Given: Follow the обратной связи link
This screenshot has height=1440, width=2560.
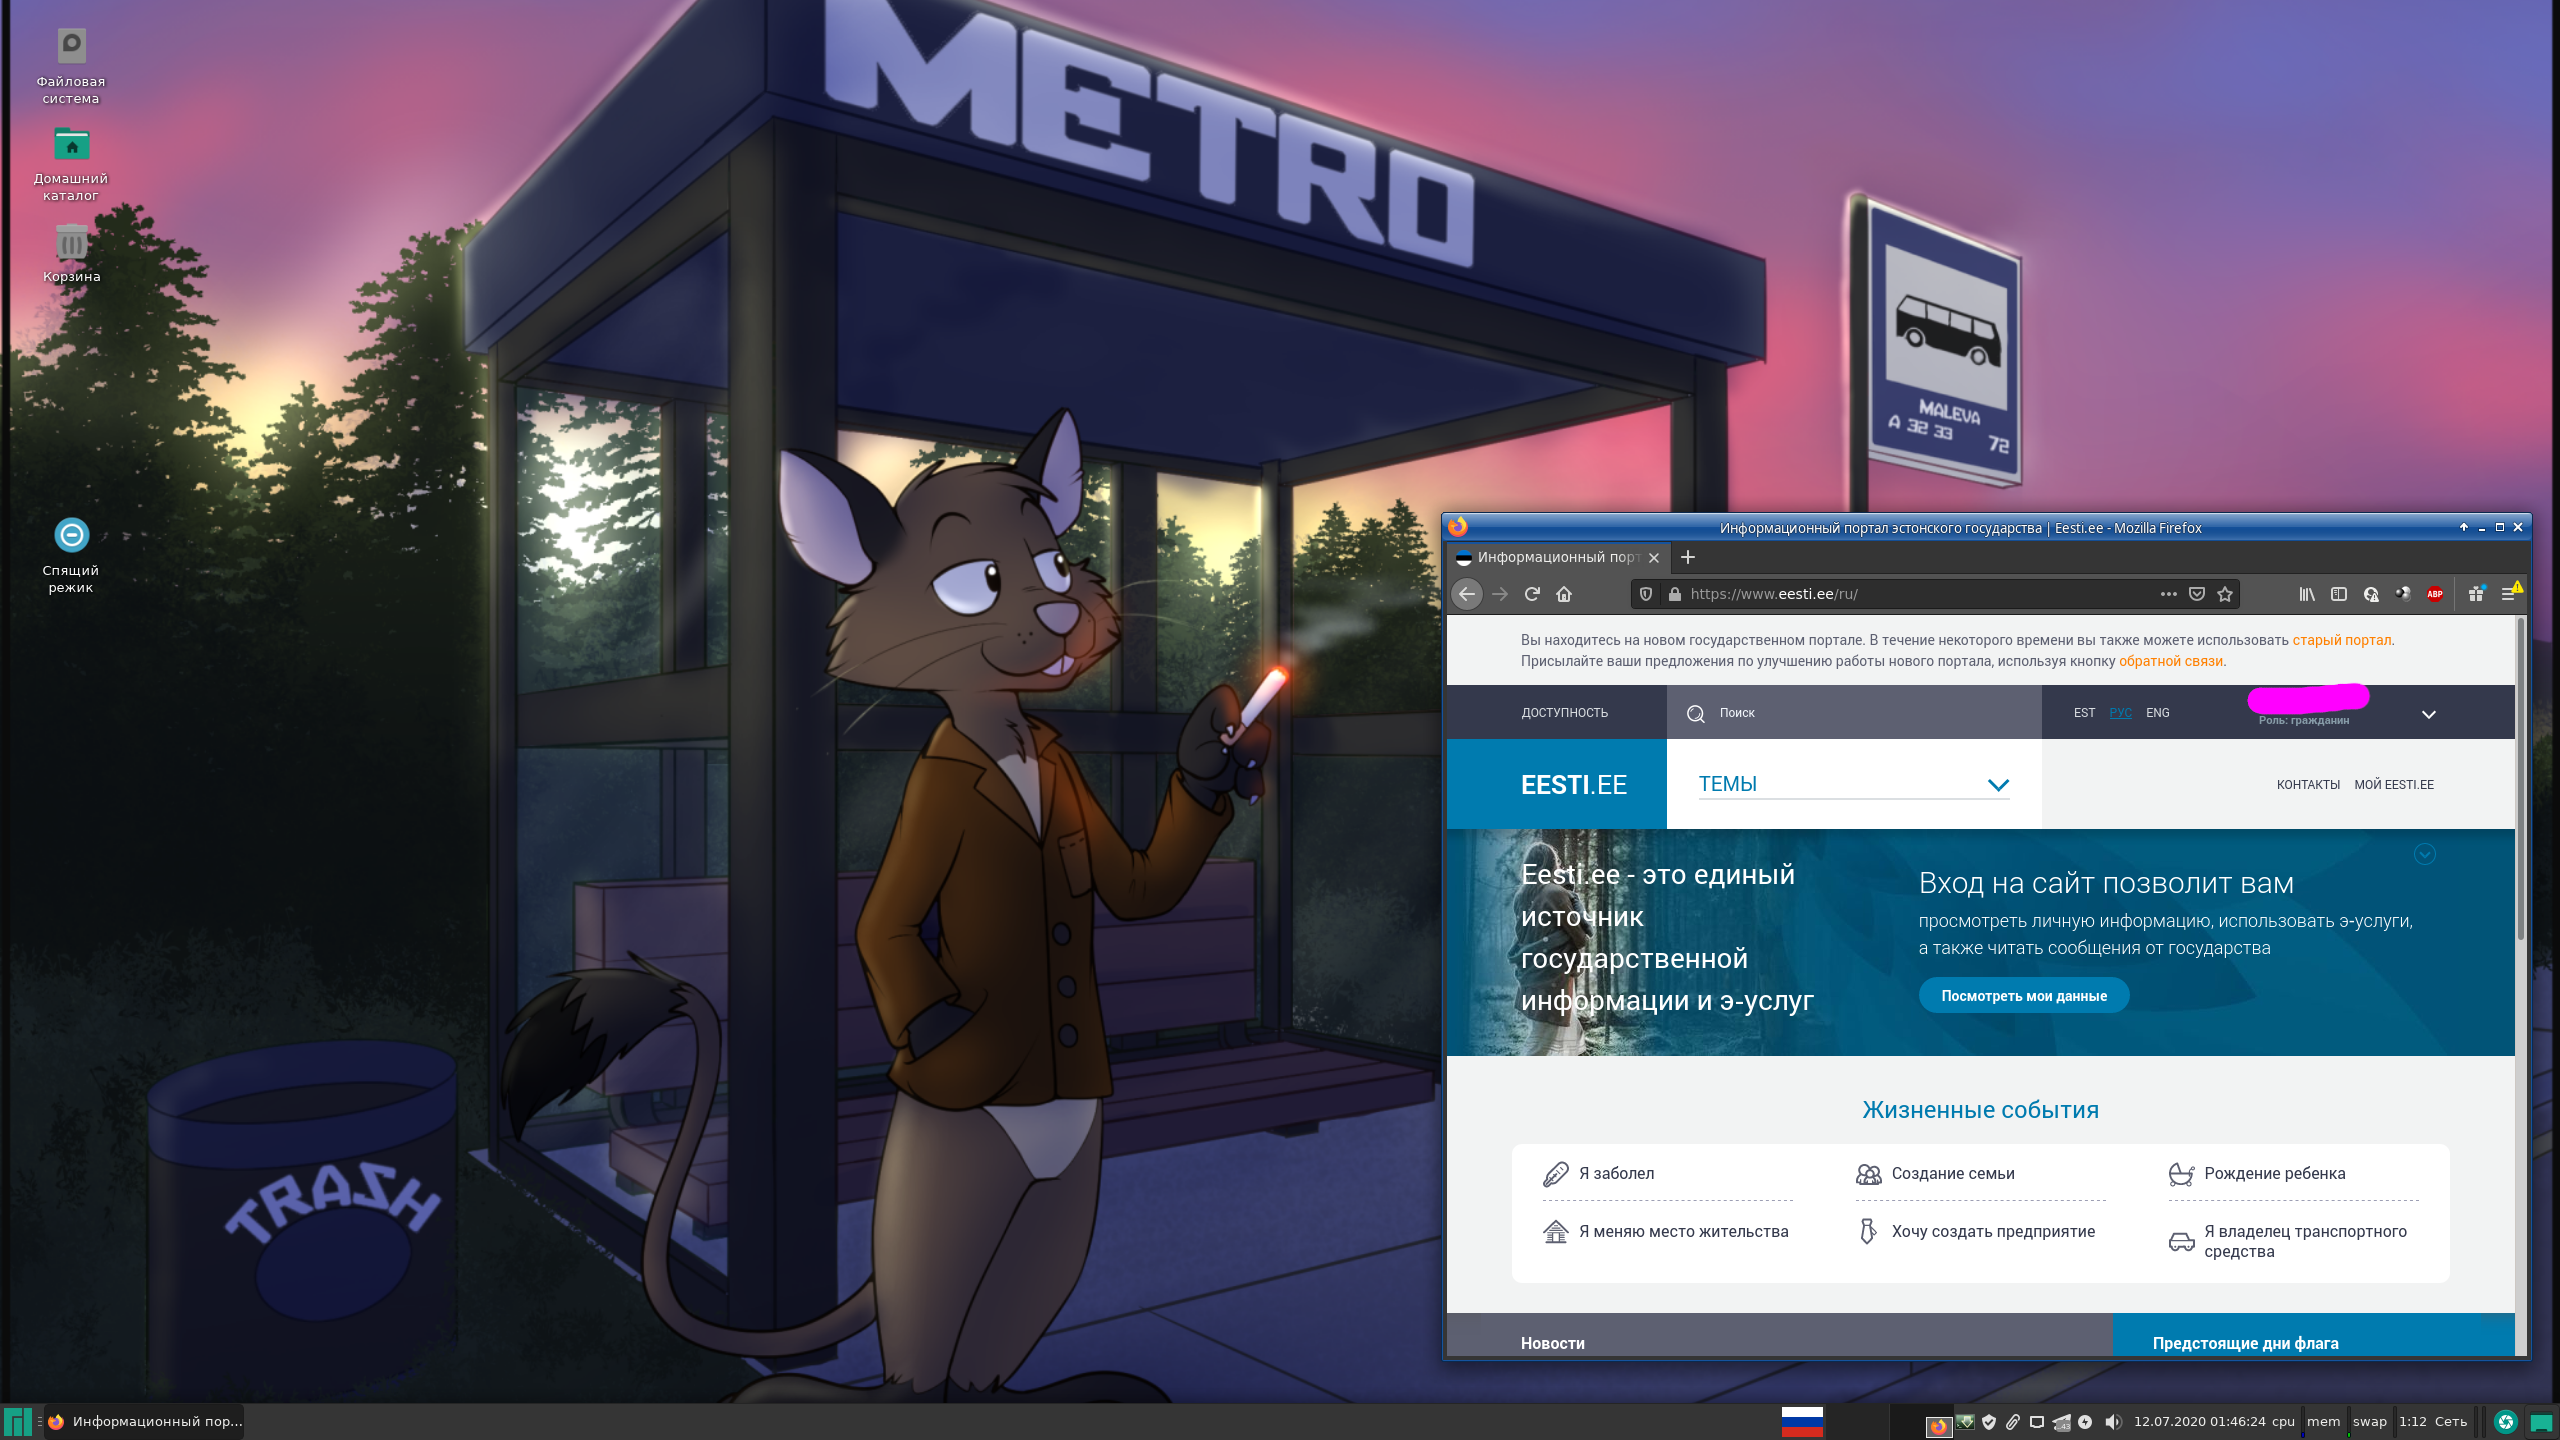Looking at the screenshot, I should tap(2170, 661).
